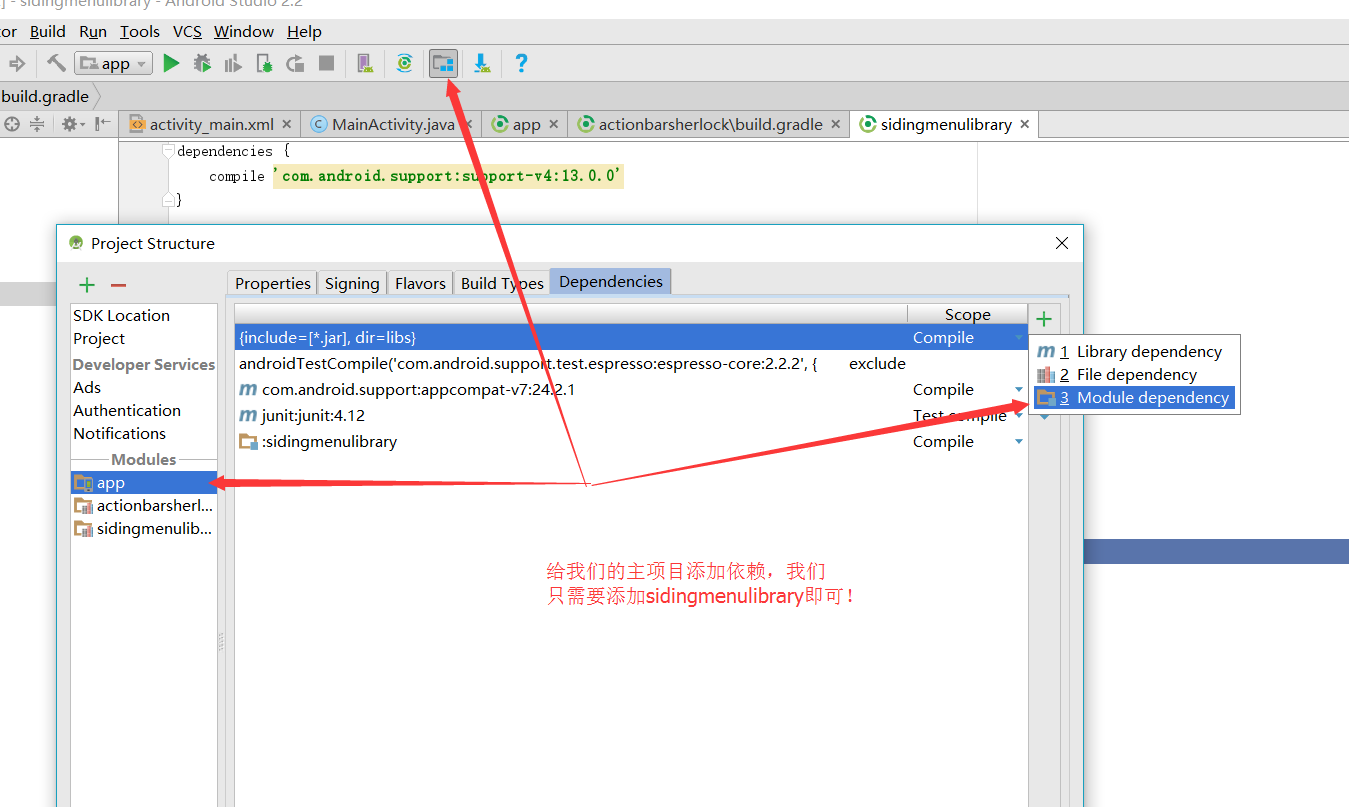Screen dimensions: 1349x807
Task: Click the Run with Coverage icon
Action: pyautogui.click(x=233, y=63)
